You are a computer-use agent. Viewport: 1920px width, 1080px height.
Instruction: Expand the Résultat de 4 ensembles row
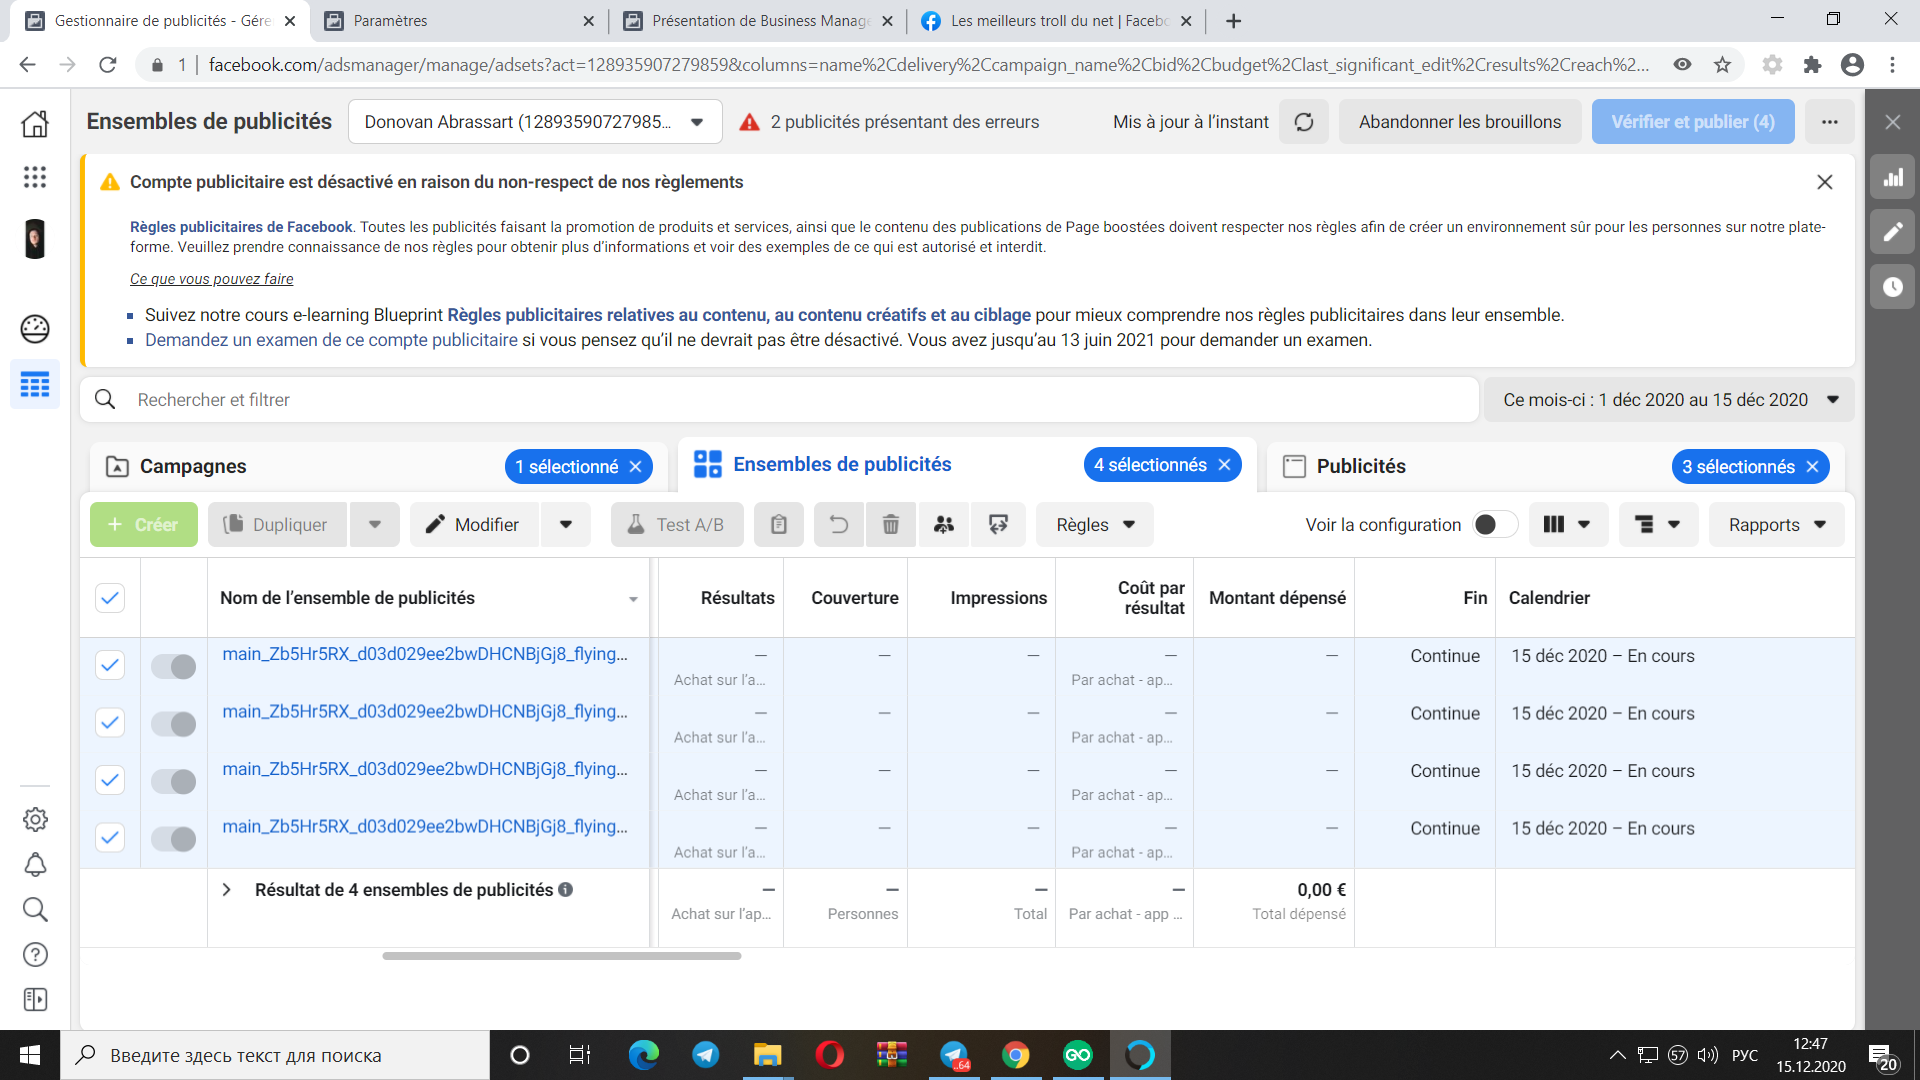(x=227, y=890)
